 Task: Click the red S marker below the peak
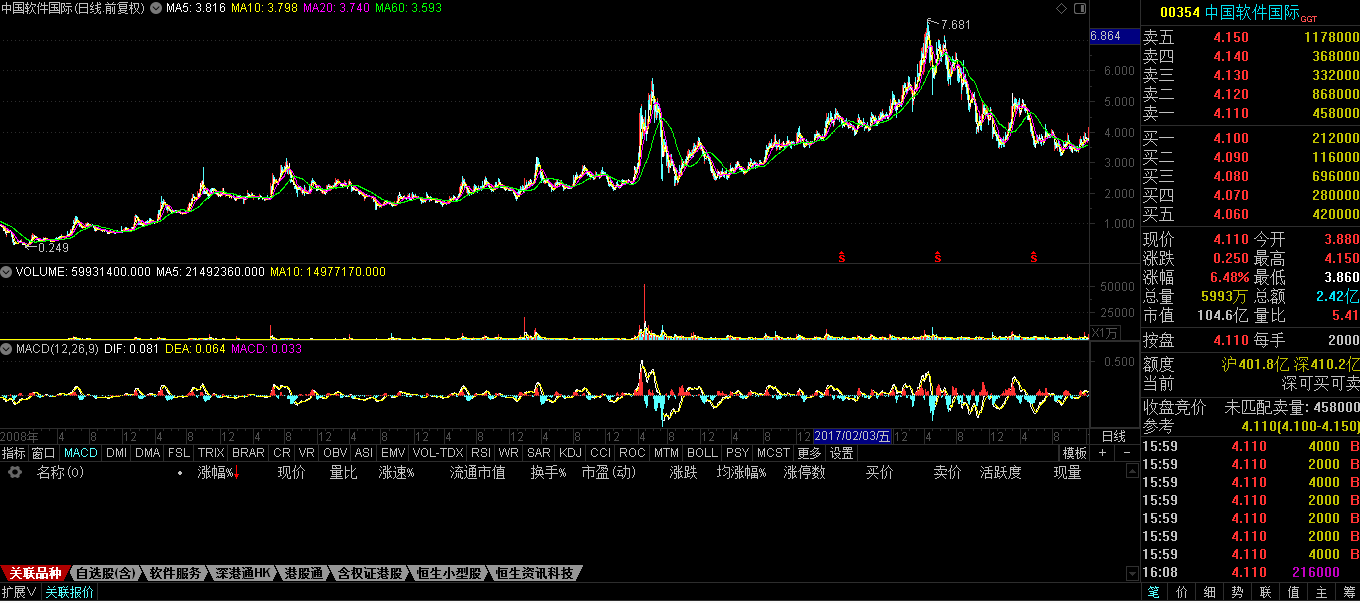point(938,258)
